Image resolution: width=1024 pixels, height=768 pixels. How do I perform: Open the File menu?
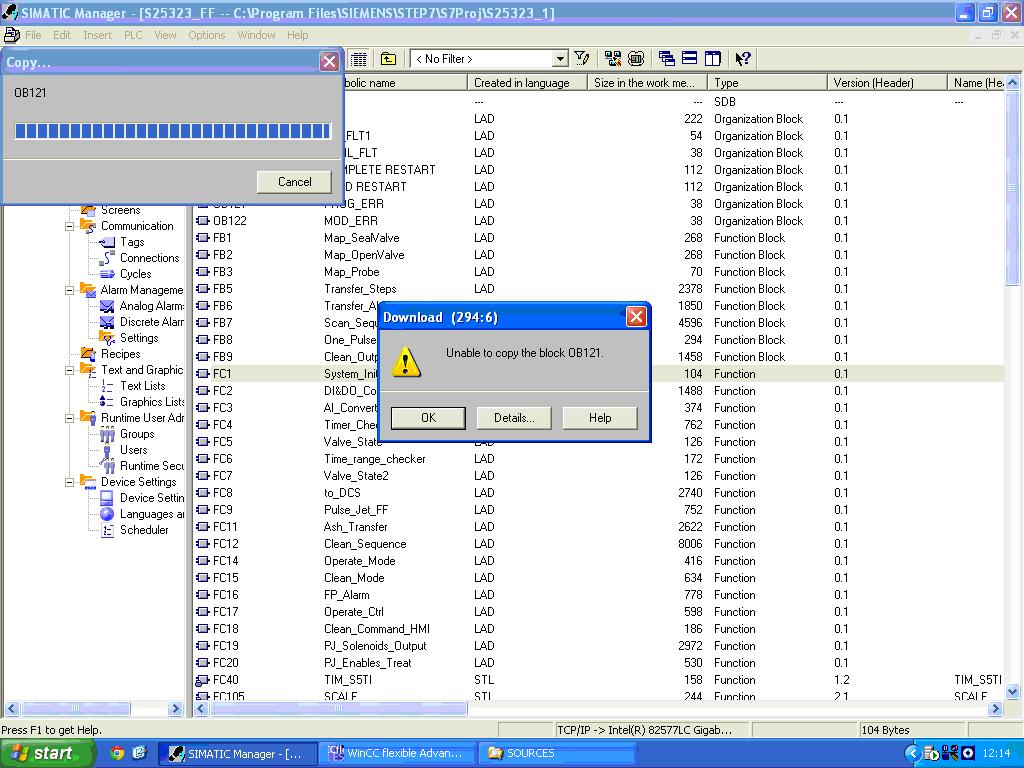(x=33, y=35)
